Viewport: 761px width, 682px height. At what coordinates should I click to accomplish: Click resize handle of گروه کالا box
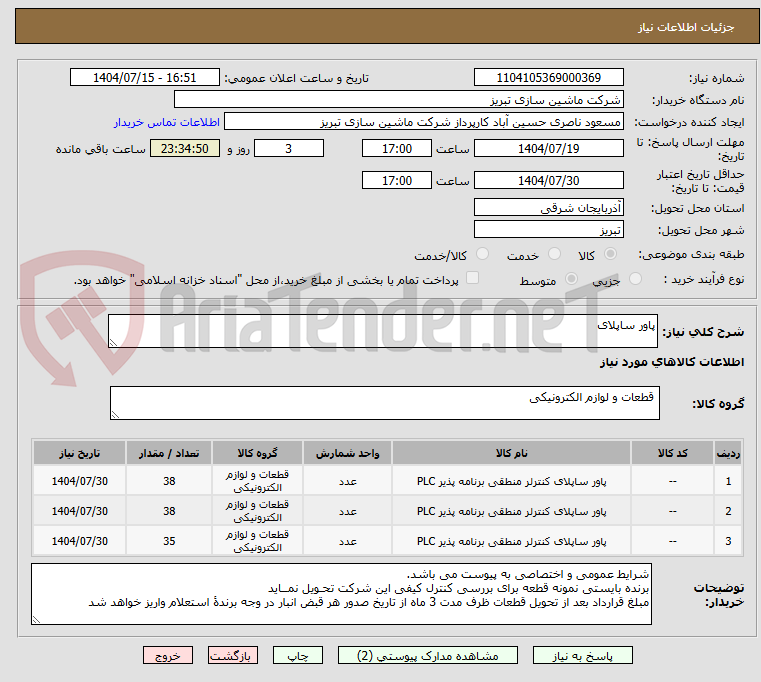tap(116, 414)
